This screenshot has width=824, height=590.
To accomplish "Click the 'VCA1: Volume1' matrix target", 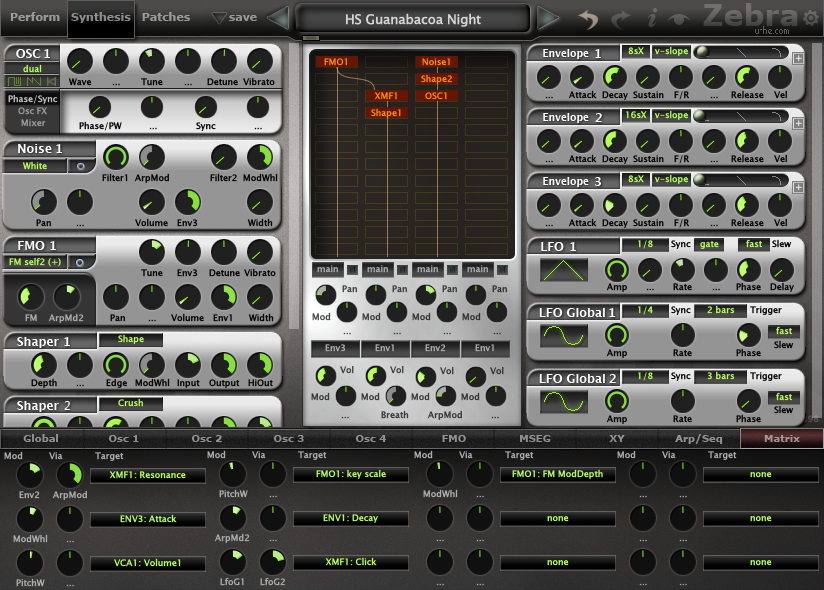I will (148, 563).
